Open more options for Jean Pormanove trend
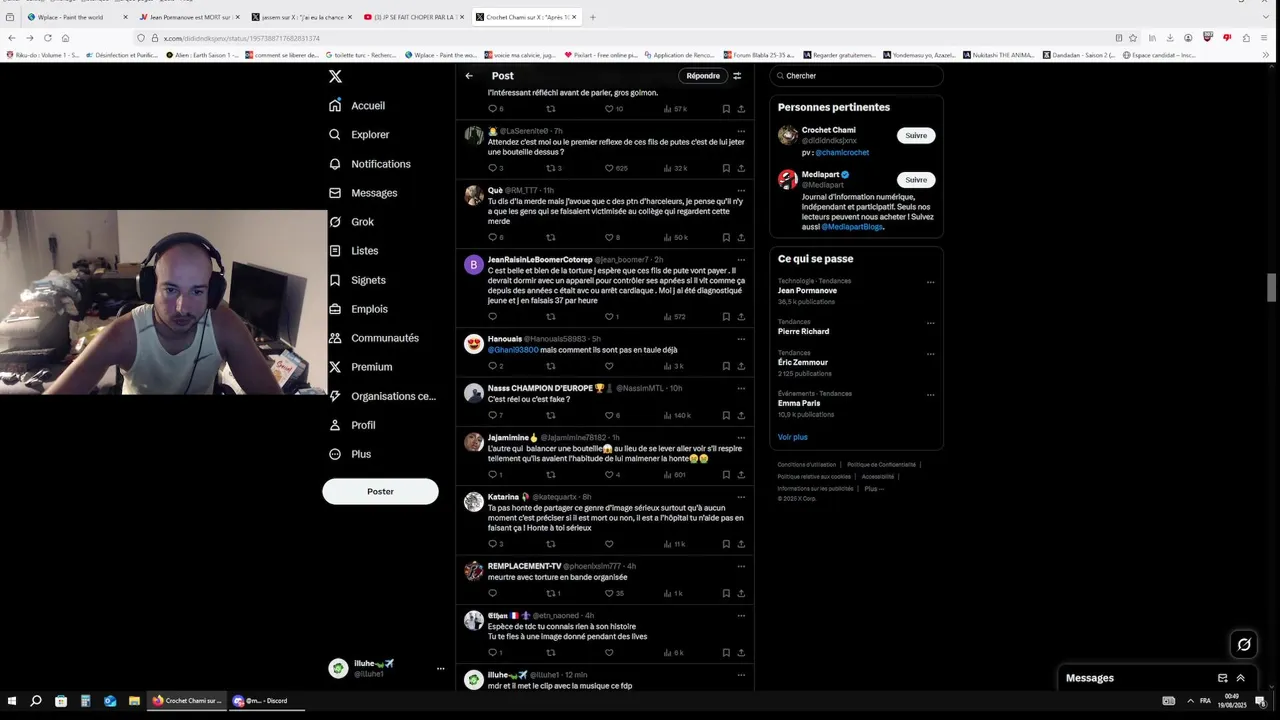 930,282
